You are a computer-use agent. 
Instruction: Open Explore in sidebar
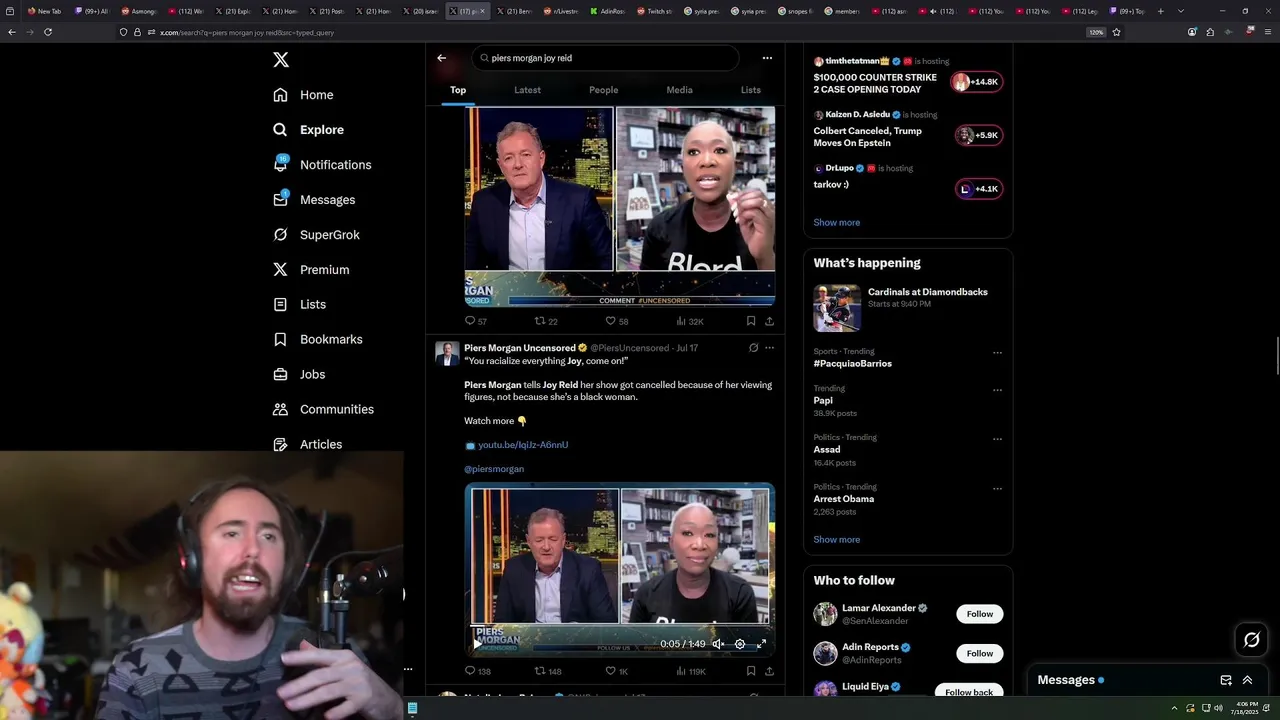point(309,130)
